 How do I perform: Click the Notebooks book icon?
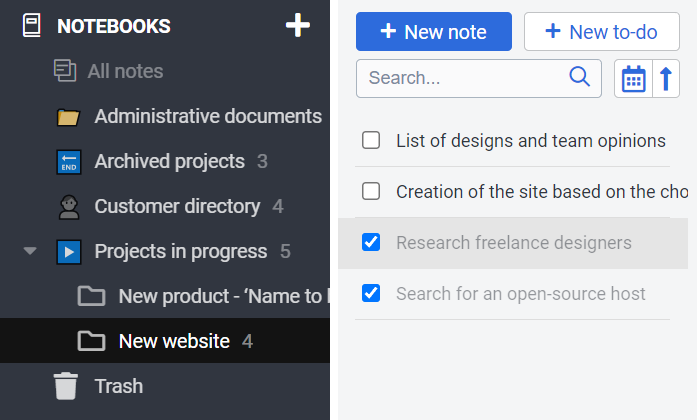(x=32, y=26)
